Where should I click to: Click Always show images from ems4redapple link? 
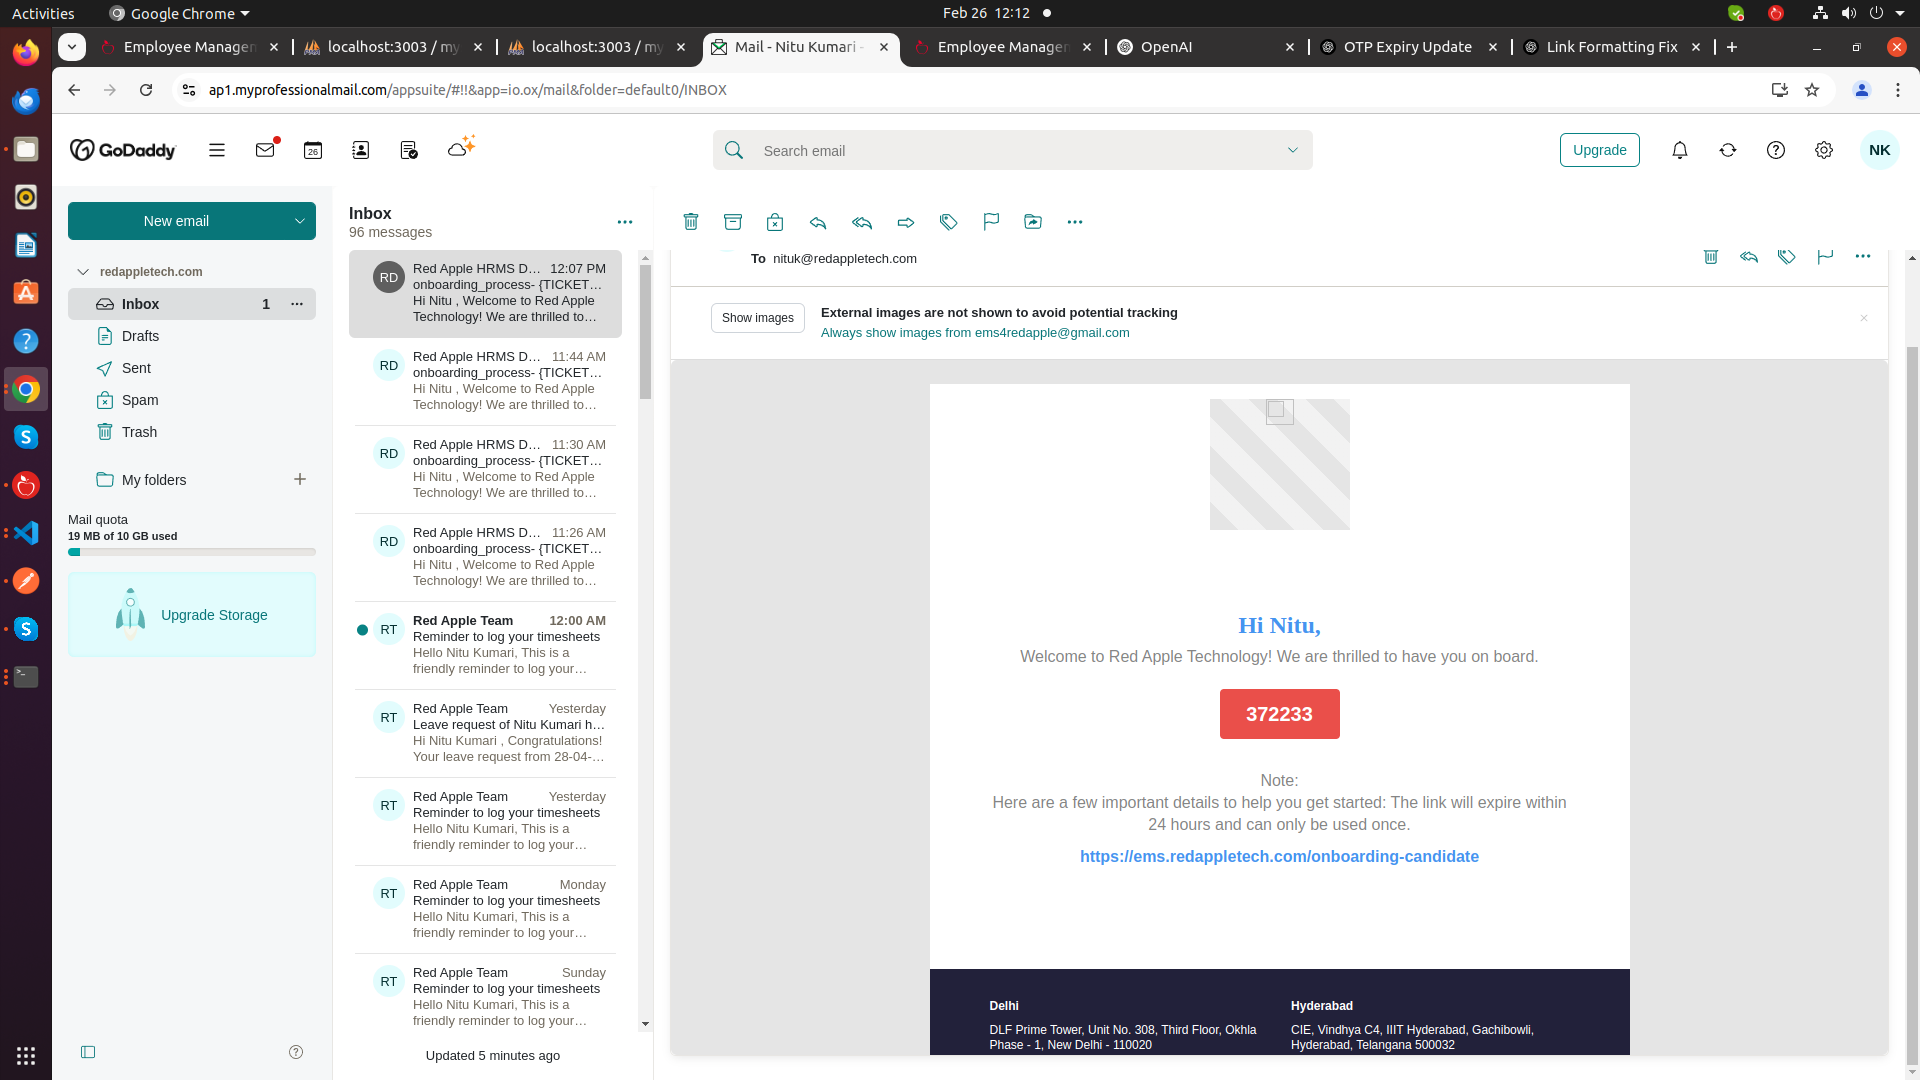click(975, 333)
